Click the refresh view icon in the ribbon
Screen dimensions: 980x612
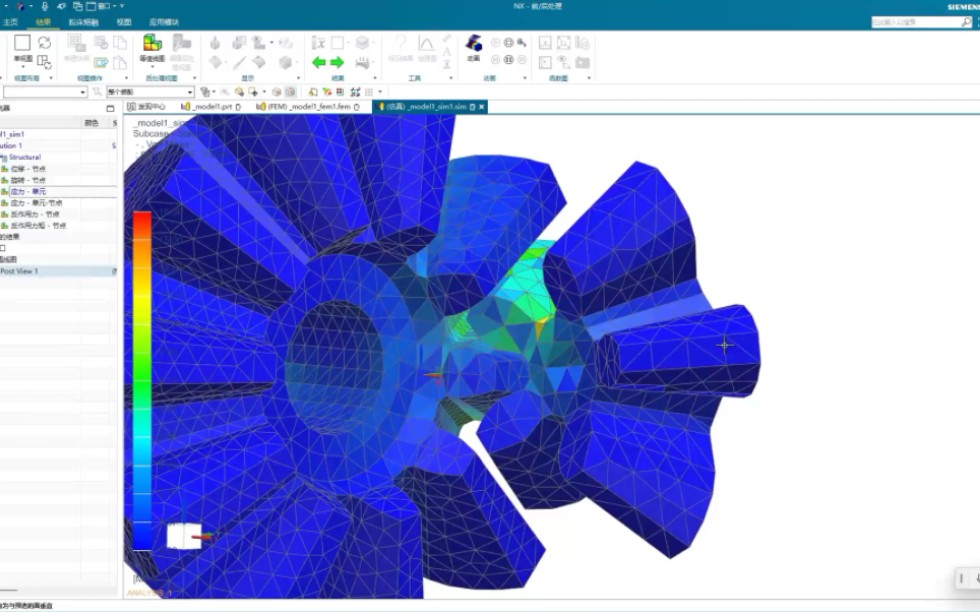click(x=43, y=41)
